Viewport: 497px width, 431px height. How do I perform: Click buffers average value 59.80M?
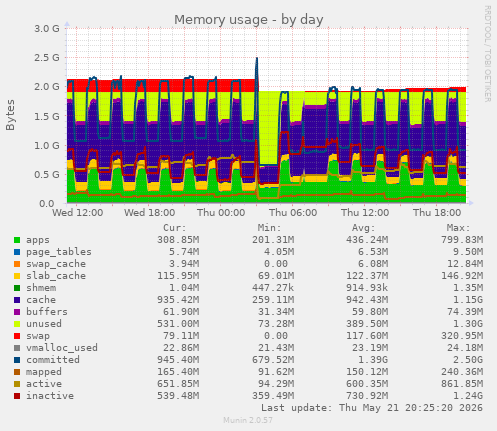pyautogui.click(x=370, y=312)
